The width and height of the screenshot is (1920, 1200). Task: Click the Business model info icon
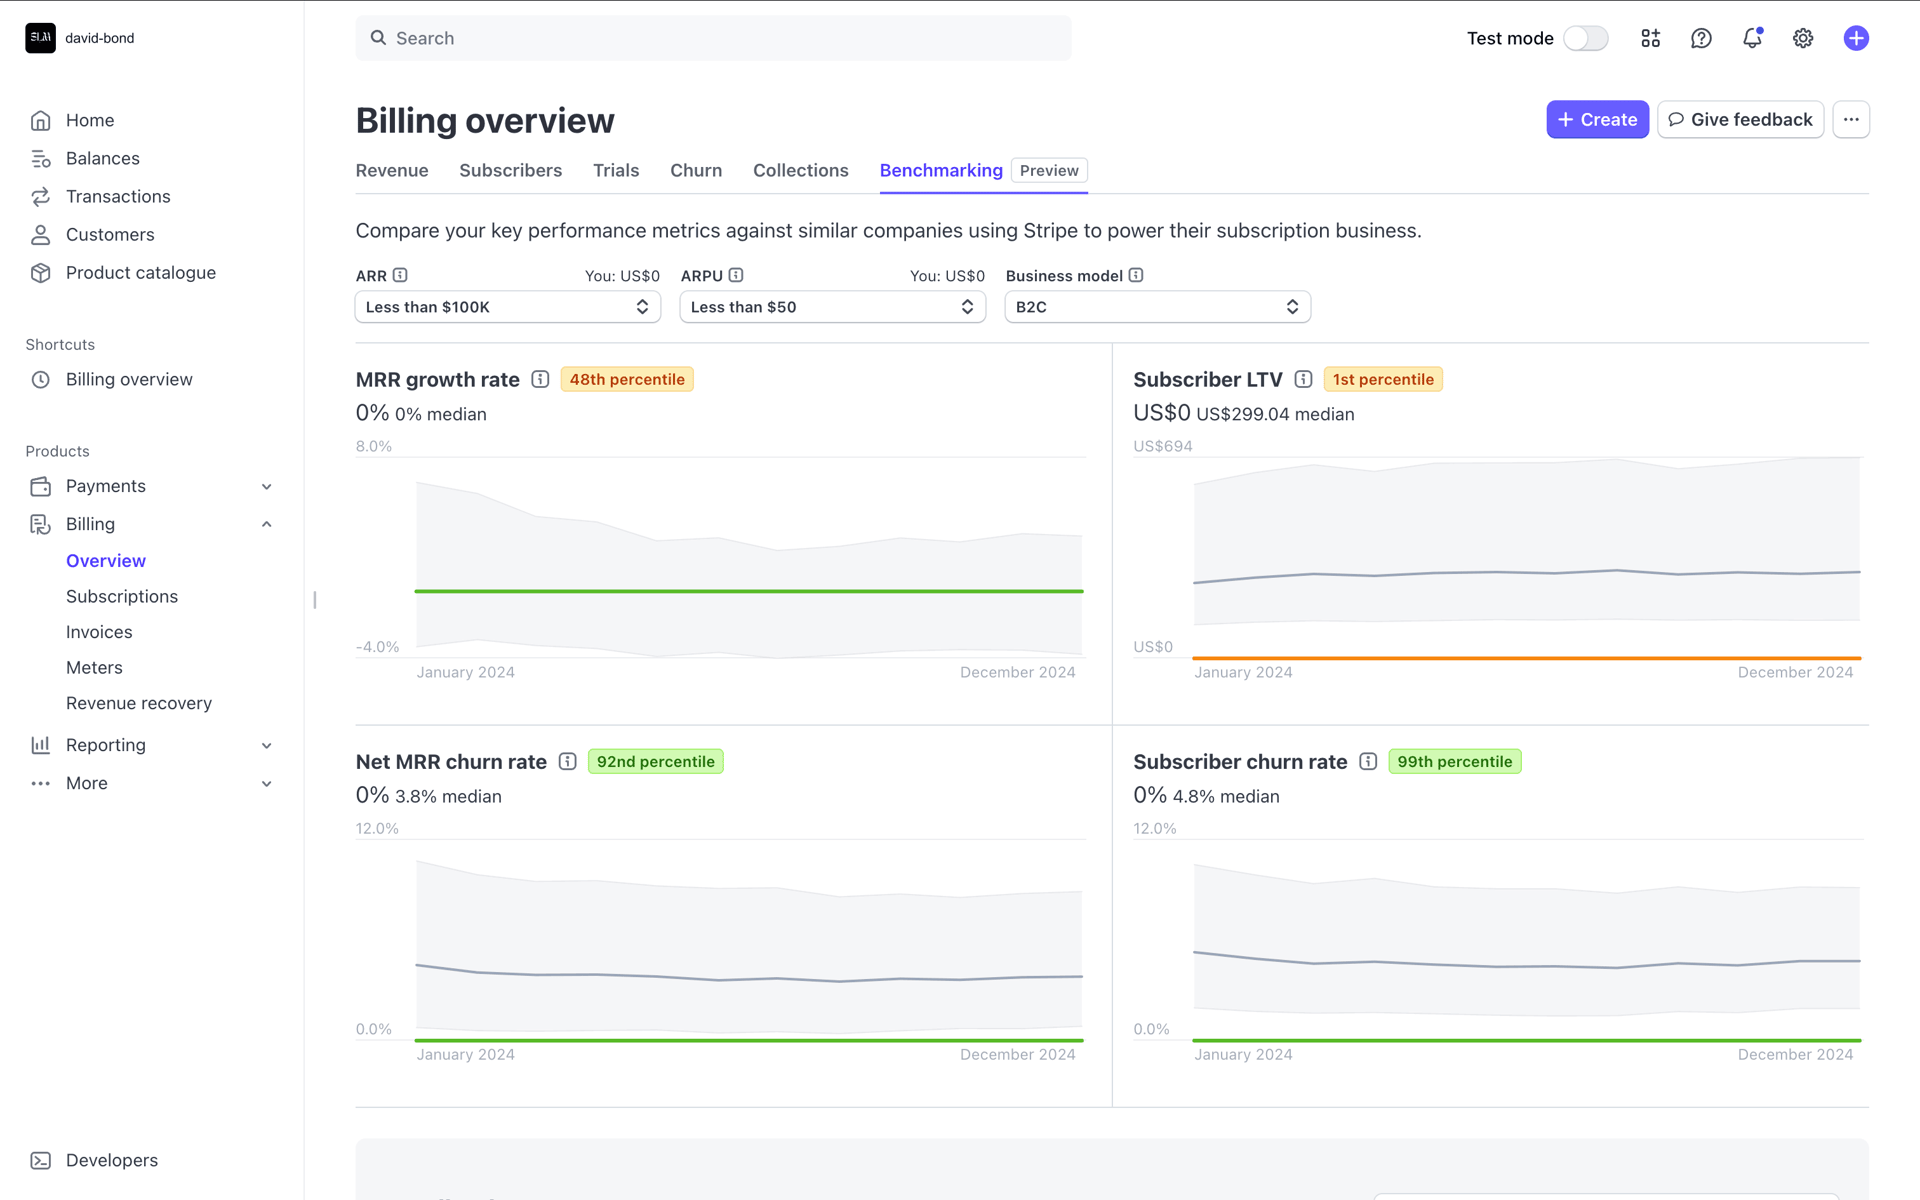(x=1136, y=275)
